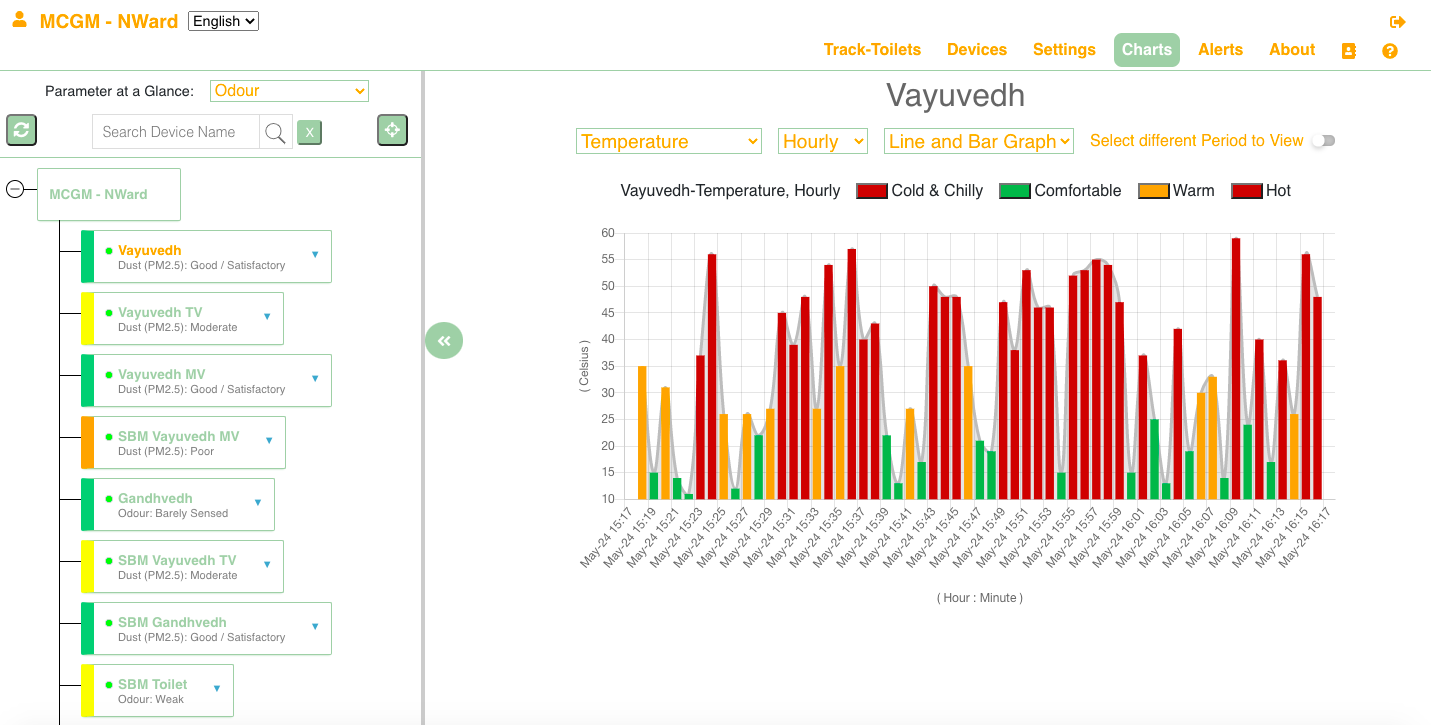Click the user profile icon beside MCGM

pos(19,20)
